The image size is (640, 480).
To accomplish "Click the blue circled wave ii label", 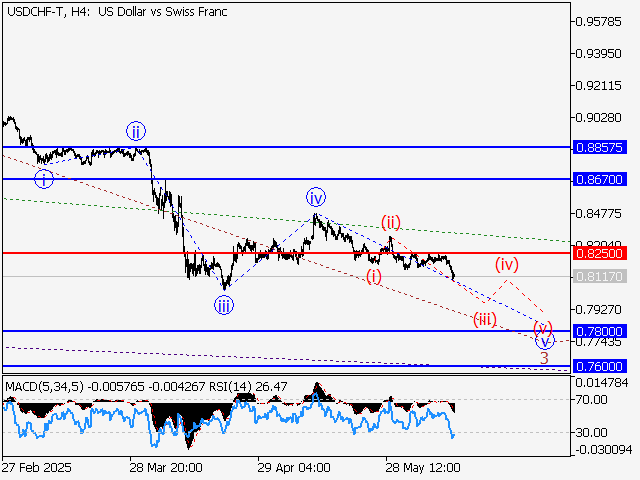I will click(x=136, y=130).
